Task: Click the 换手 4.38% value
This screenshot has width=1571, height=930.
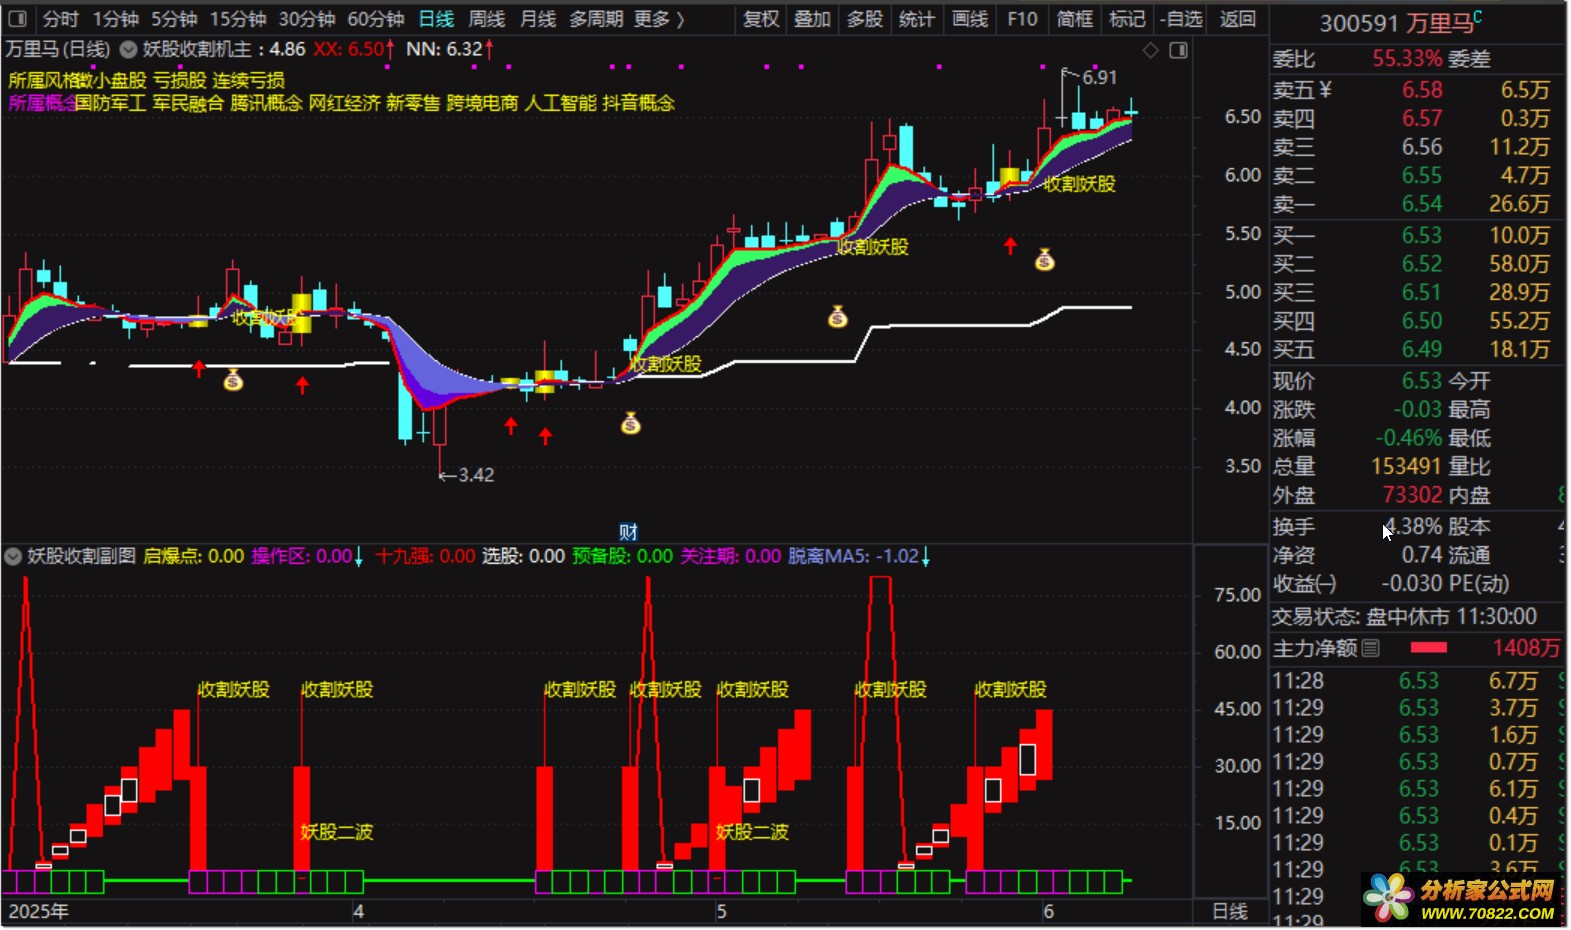Action: pos(1413,526)
